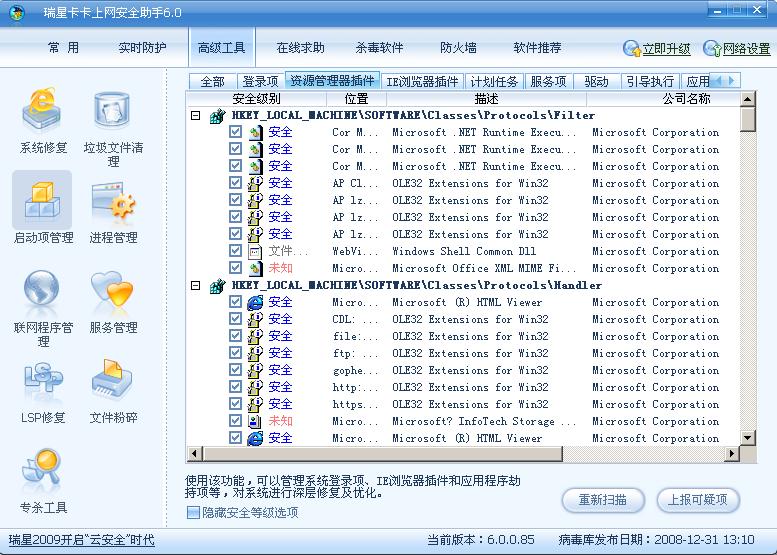Click the icon of the WebVi... Shell Common Dll row
The width and height of the screenshot is (777, 555).
coord(255,251)
